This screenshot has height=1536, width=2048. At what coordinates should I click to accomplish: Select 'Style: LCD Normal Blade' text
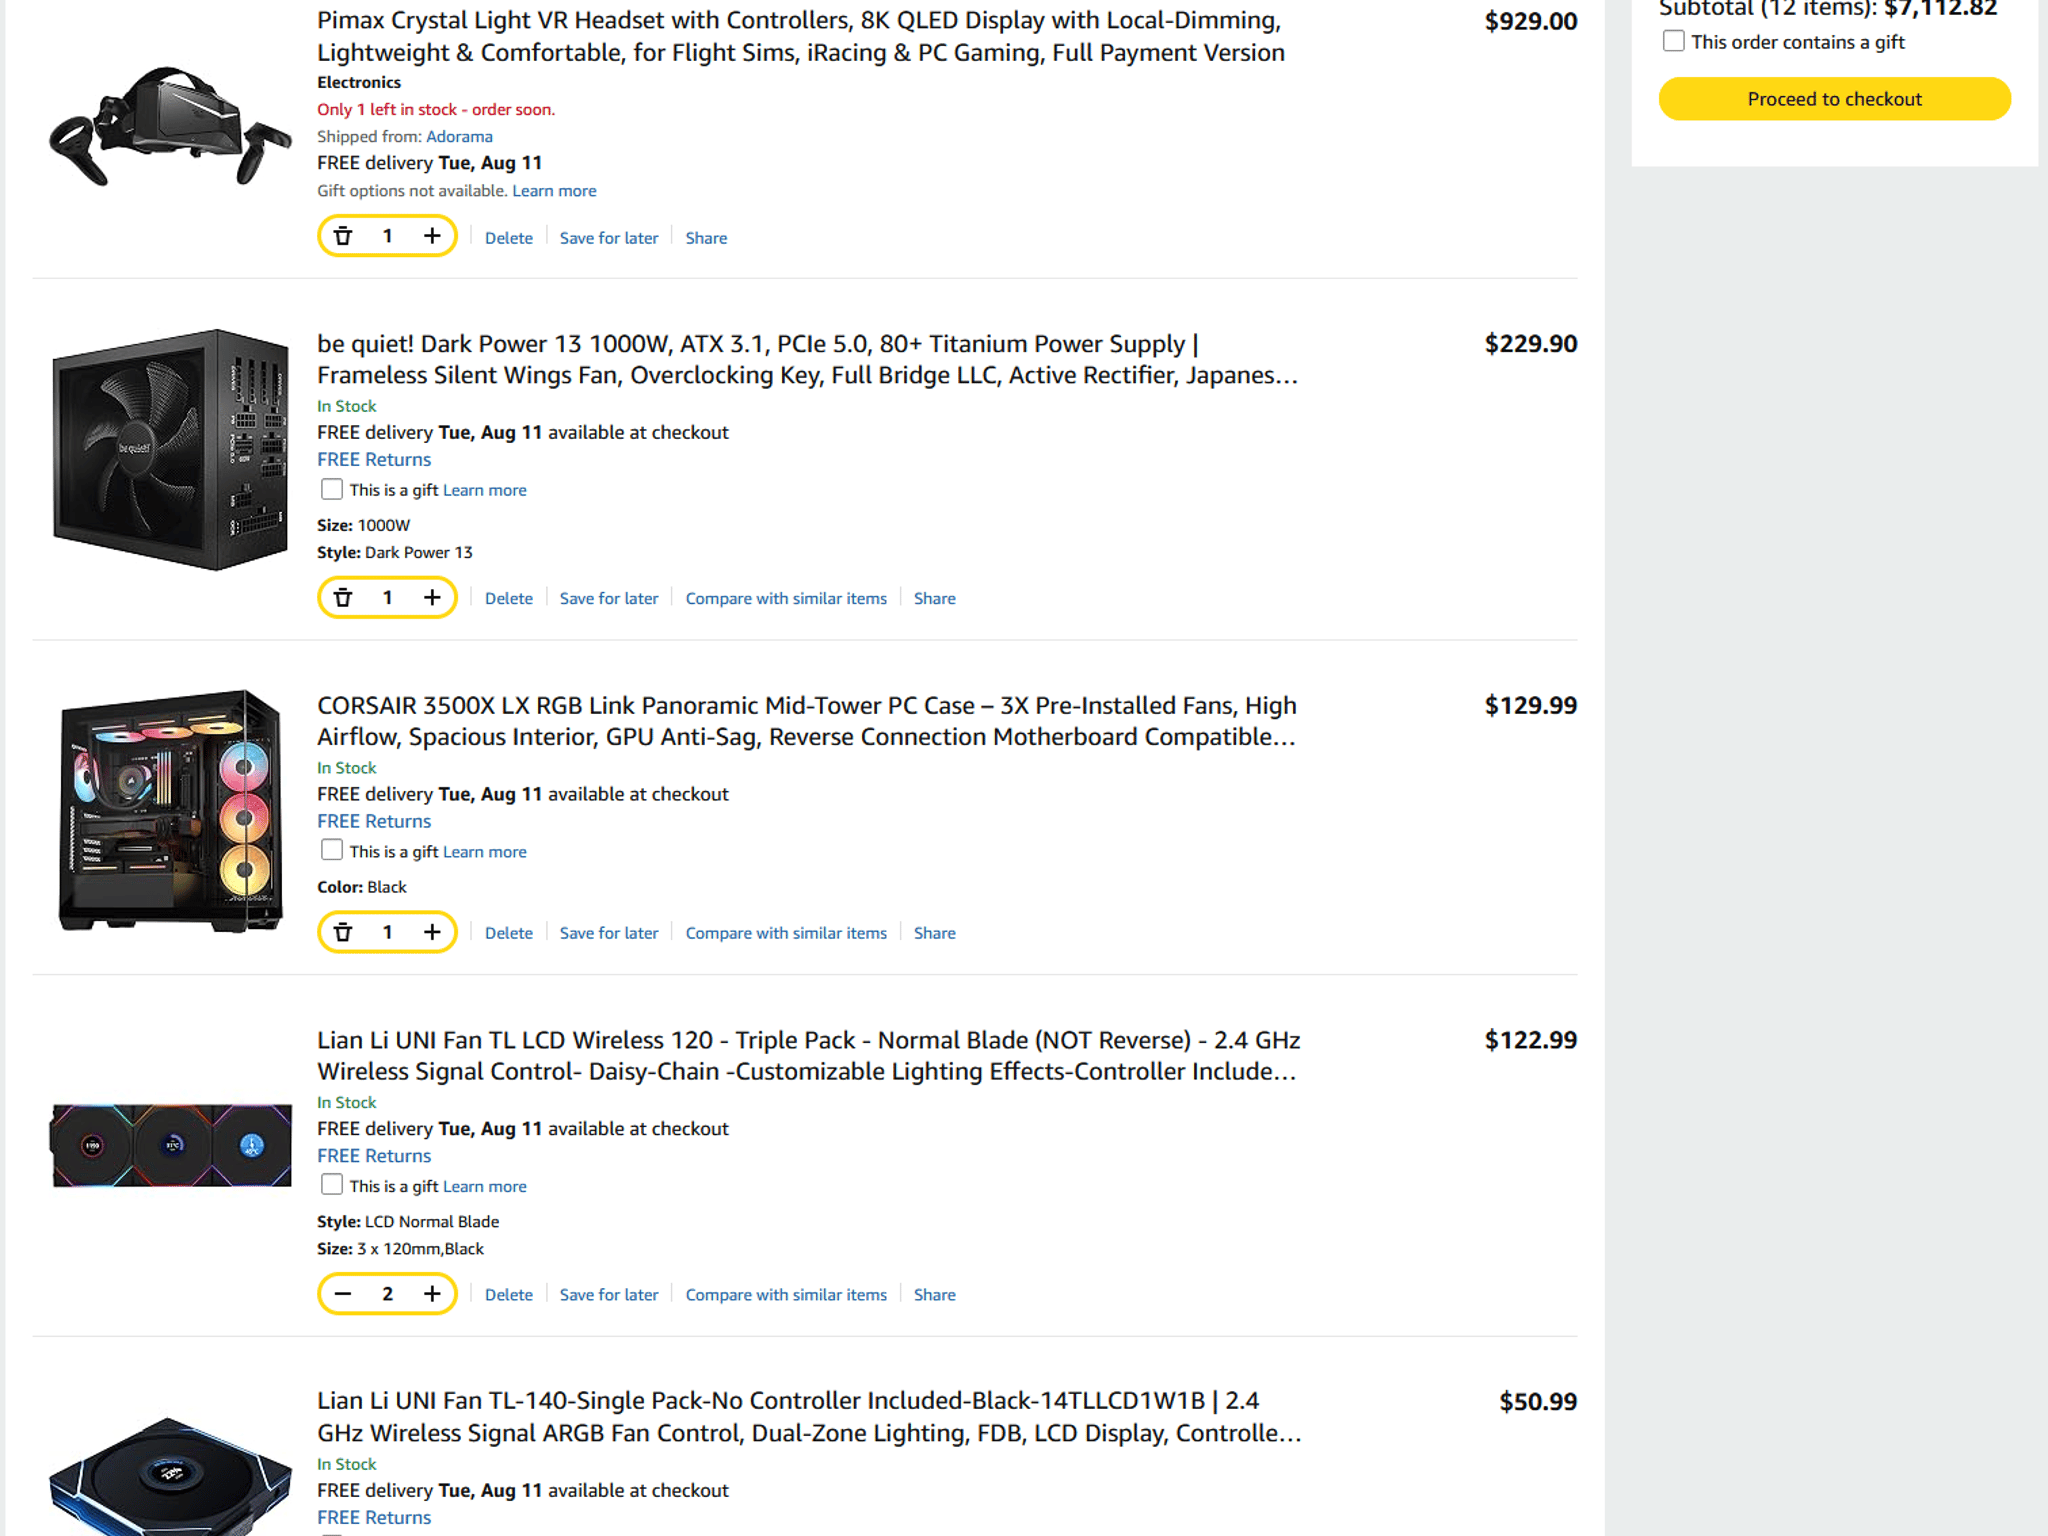[x=408, y=1222]
